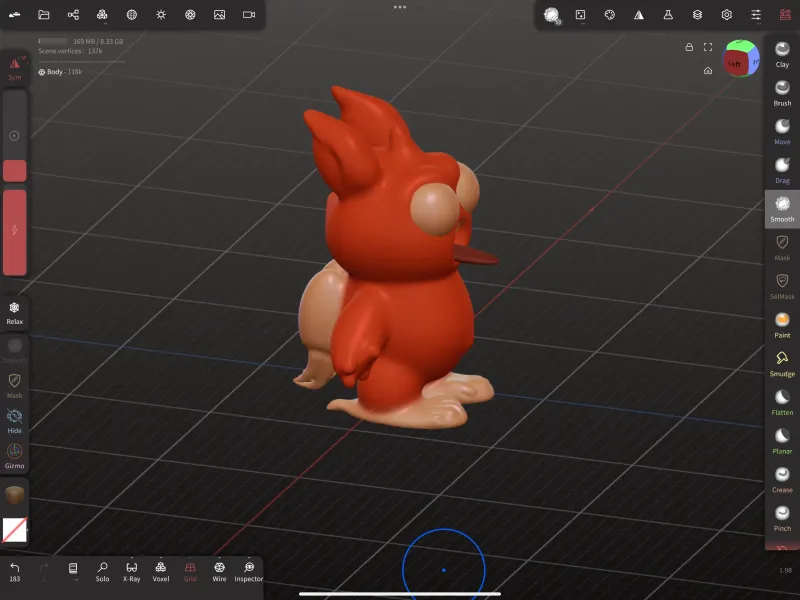Image resolution: width=800 pixels, height=600 pixels.
Task: Enable the Relax shortcut
Action: [14, 313]
